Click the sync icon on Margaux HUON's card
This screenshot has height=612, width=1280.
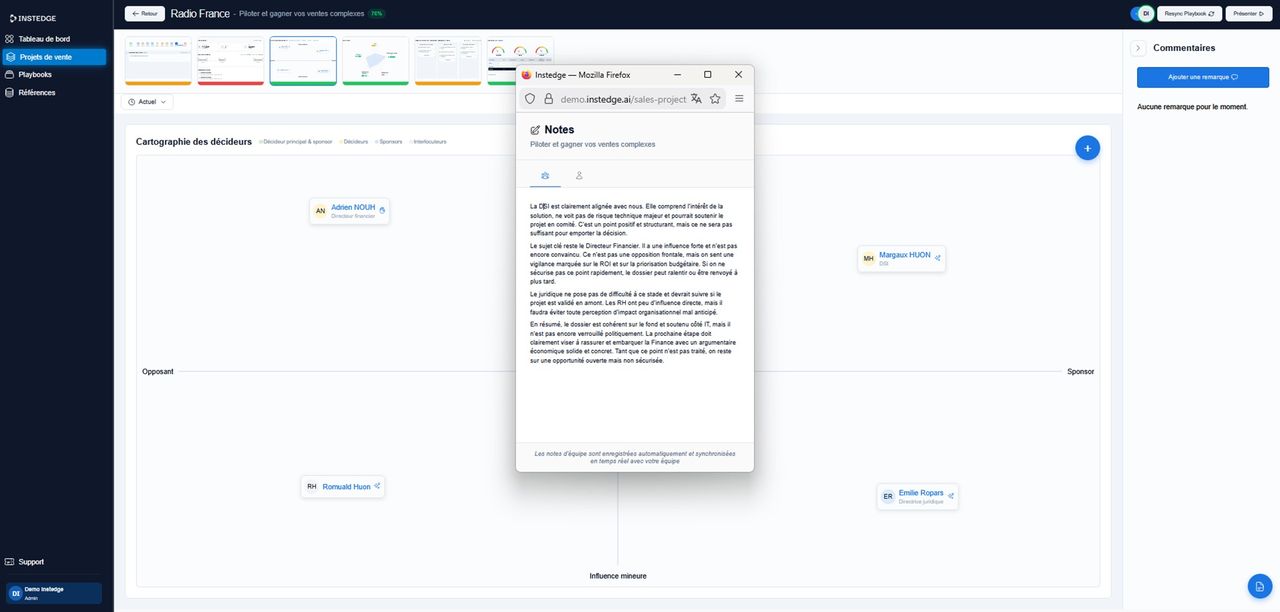point(936,257)
